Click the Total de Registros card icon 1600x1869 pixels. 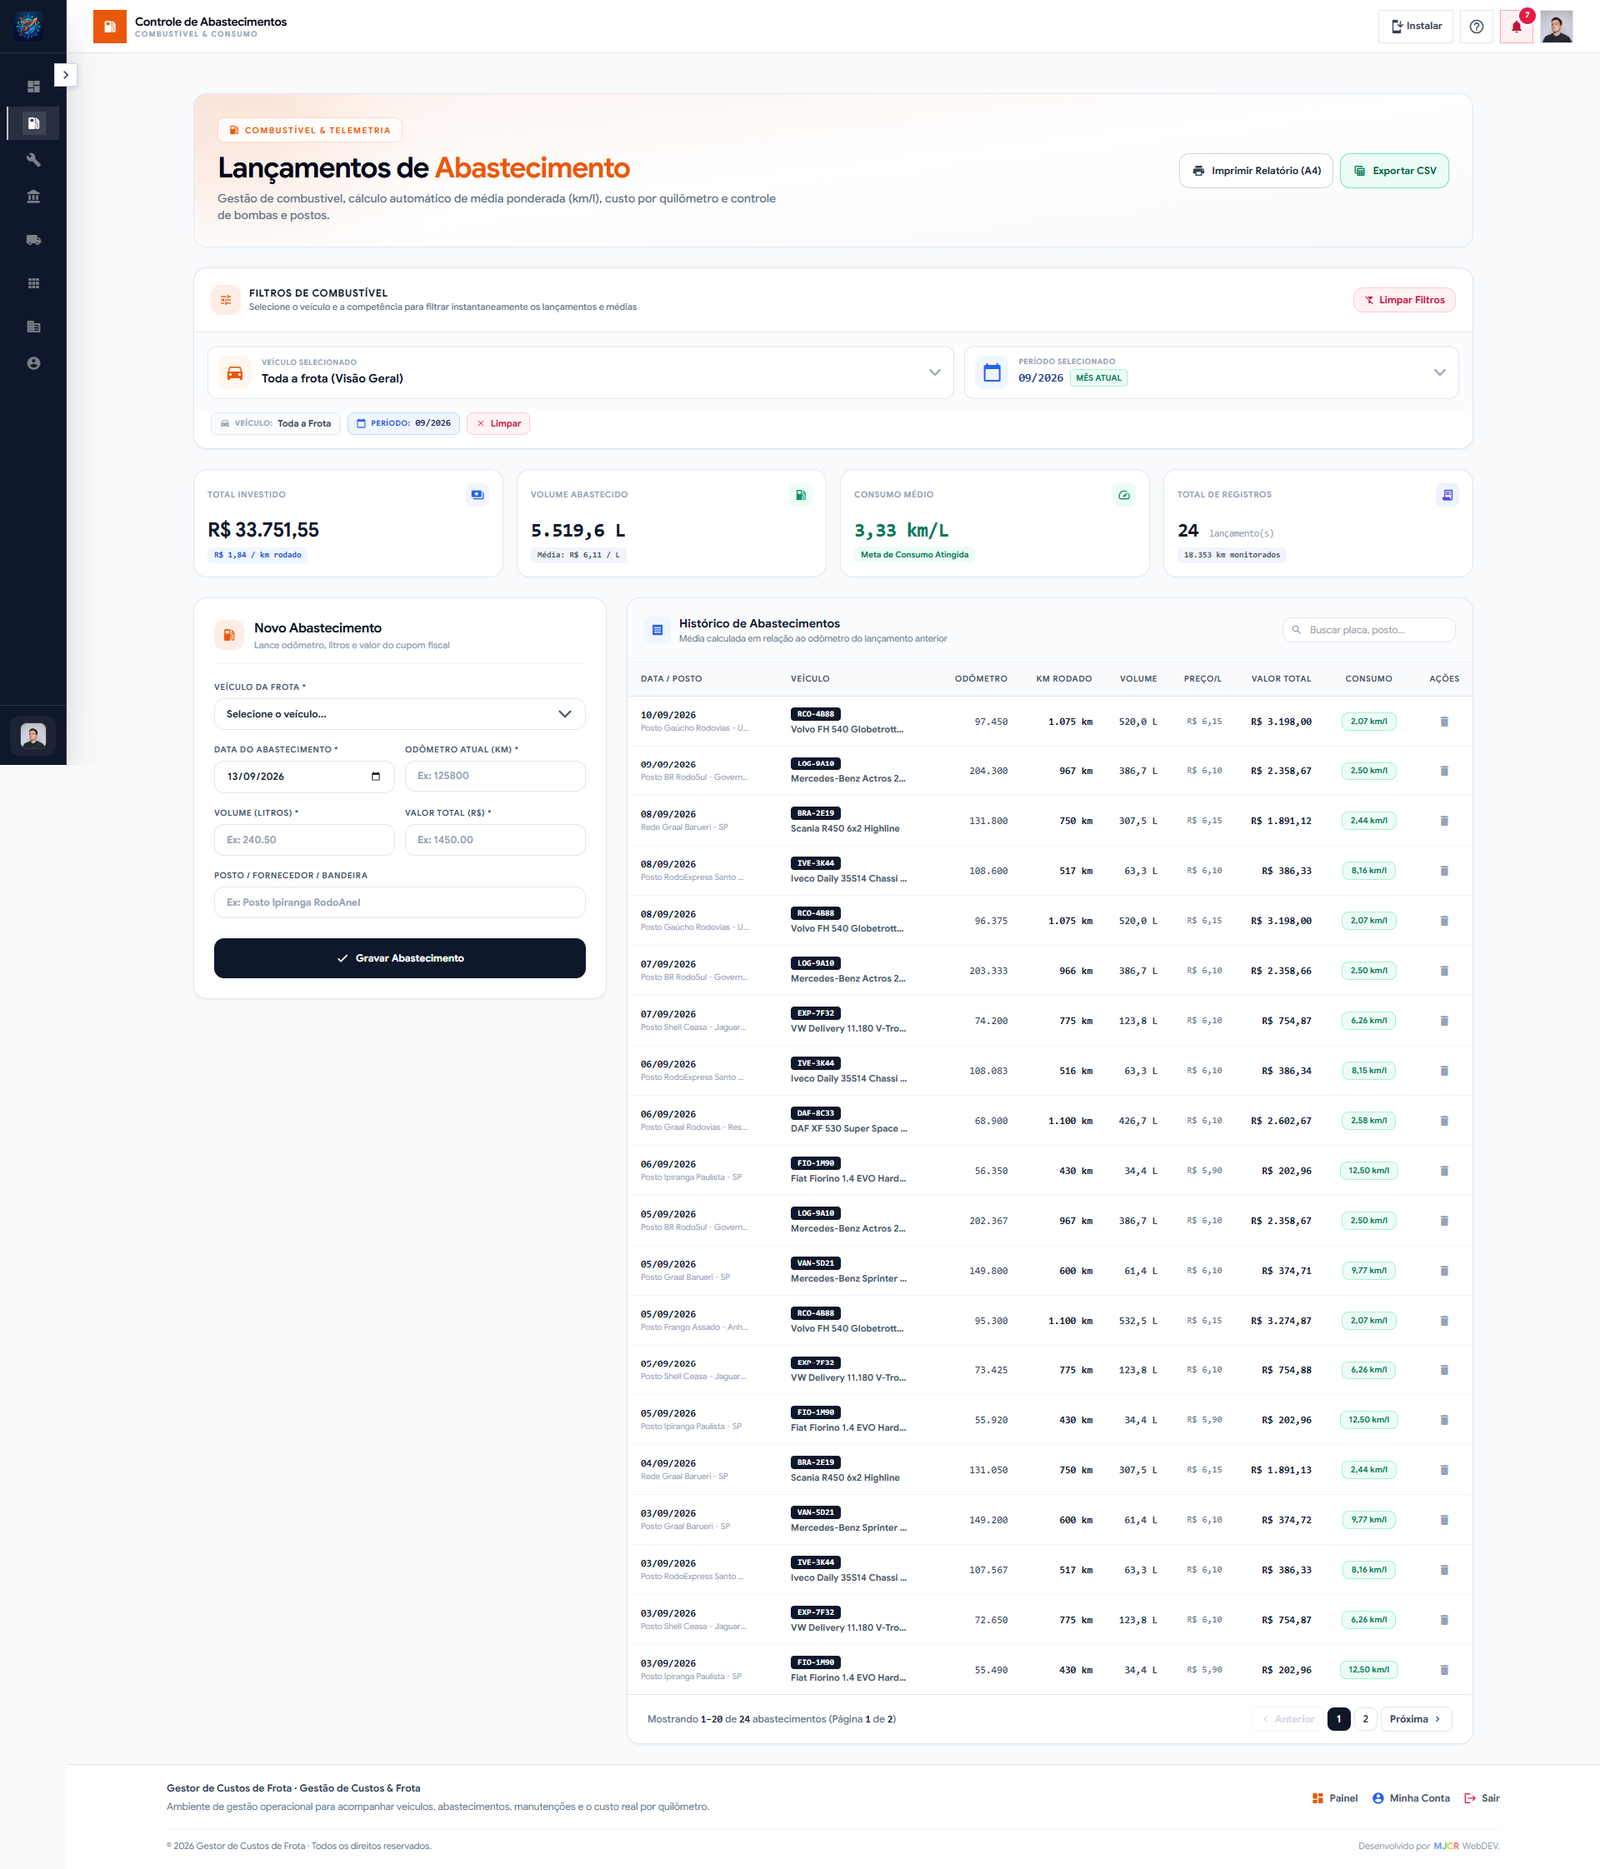tap(1447, 495)
